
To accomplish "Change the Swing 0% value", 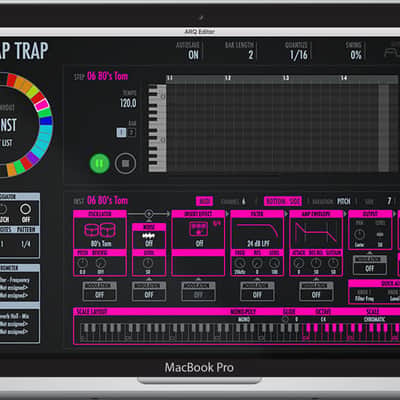I will pos(356,55).
